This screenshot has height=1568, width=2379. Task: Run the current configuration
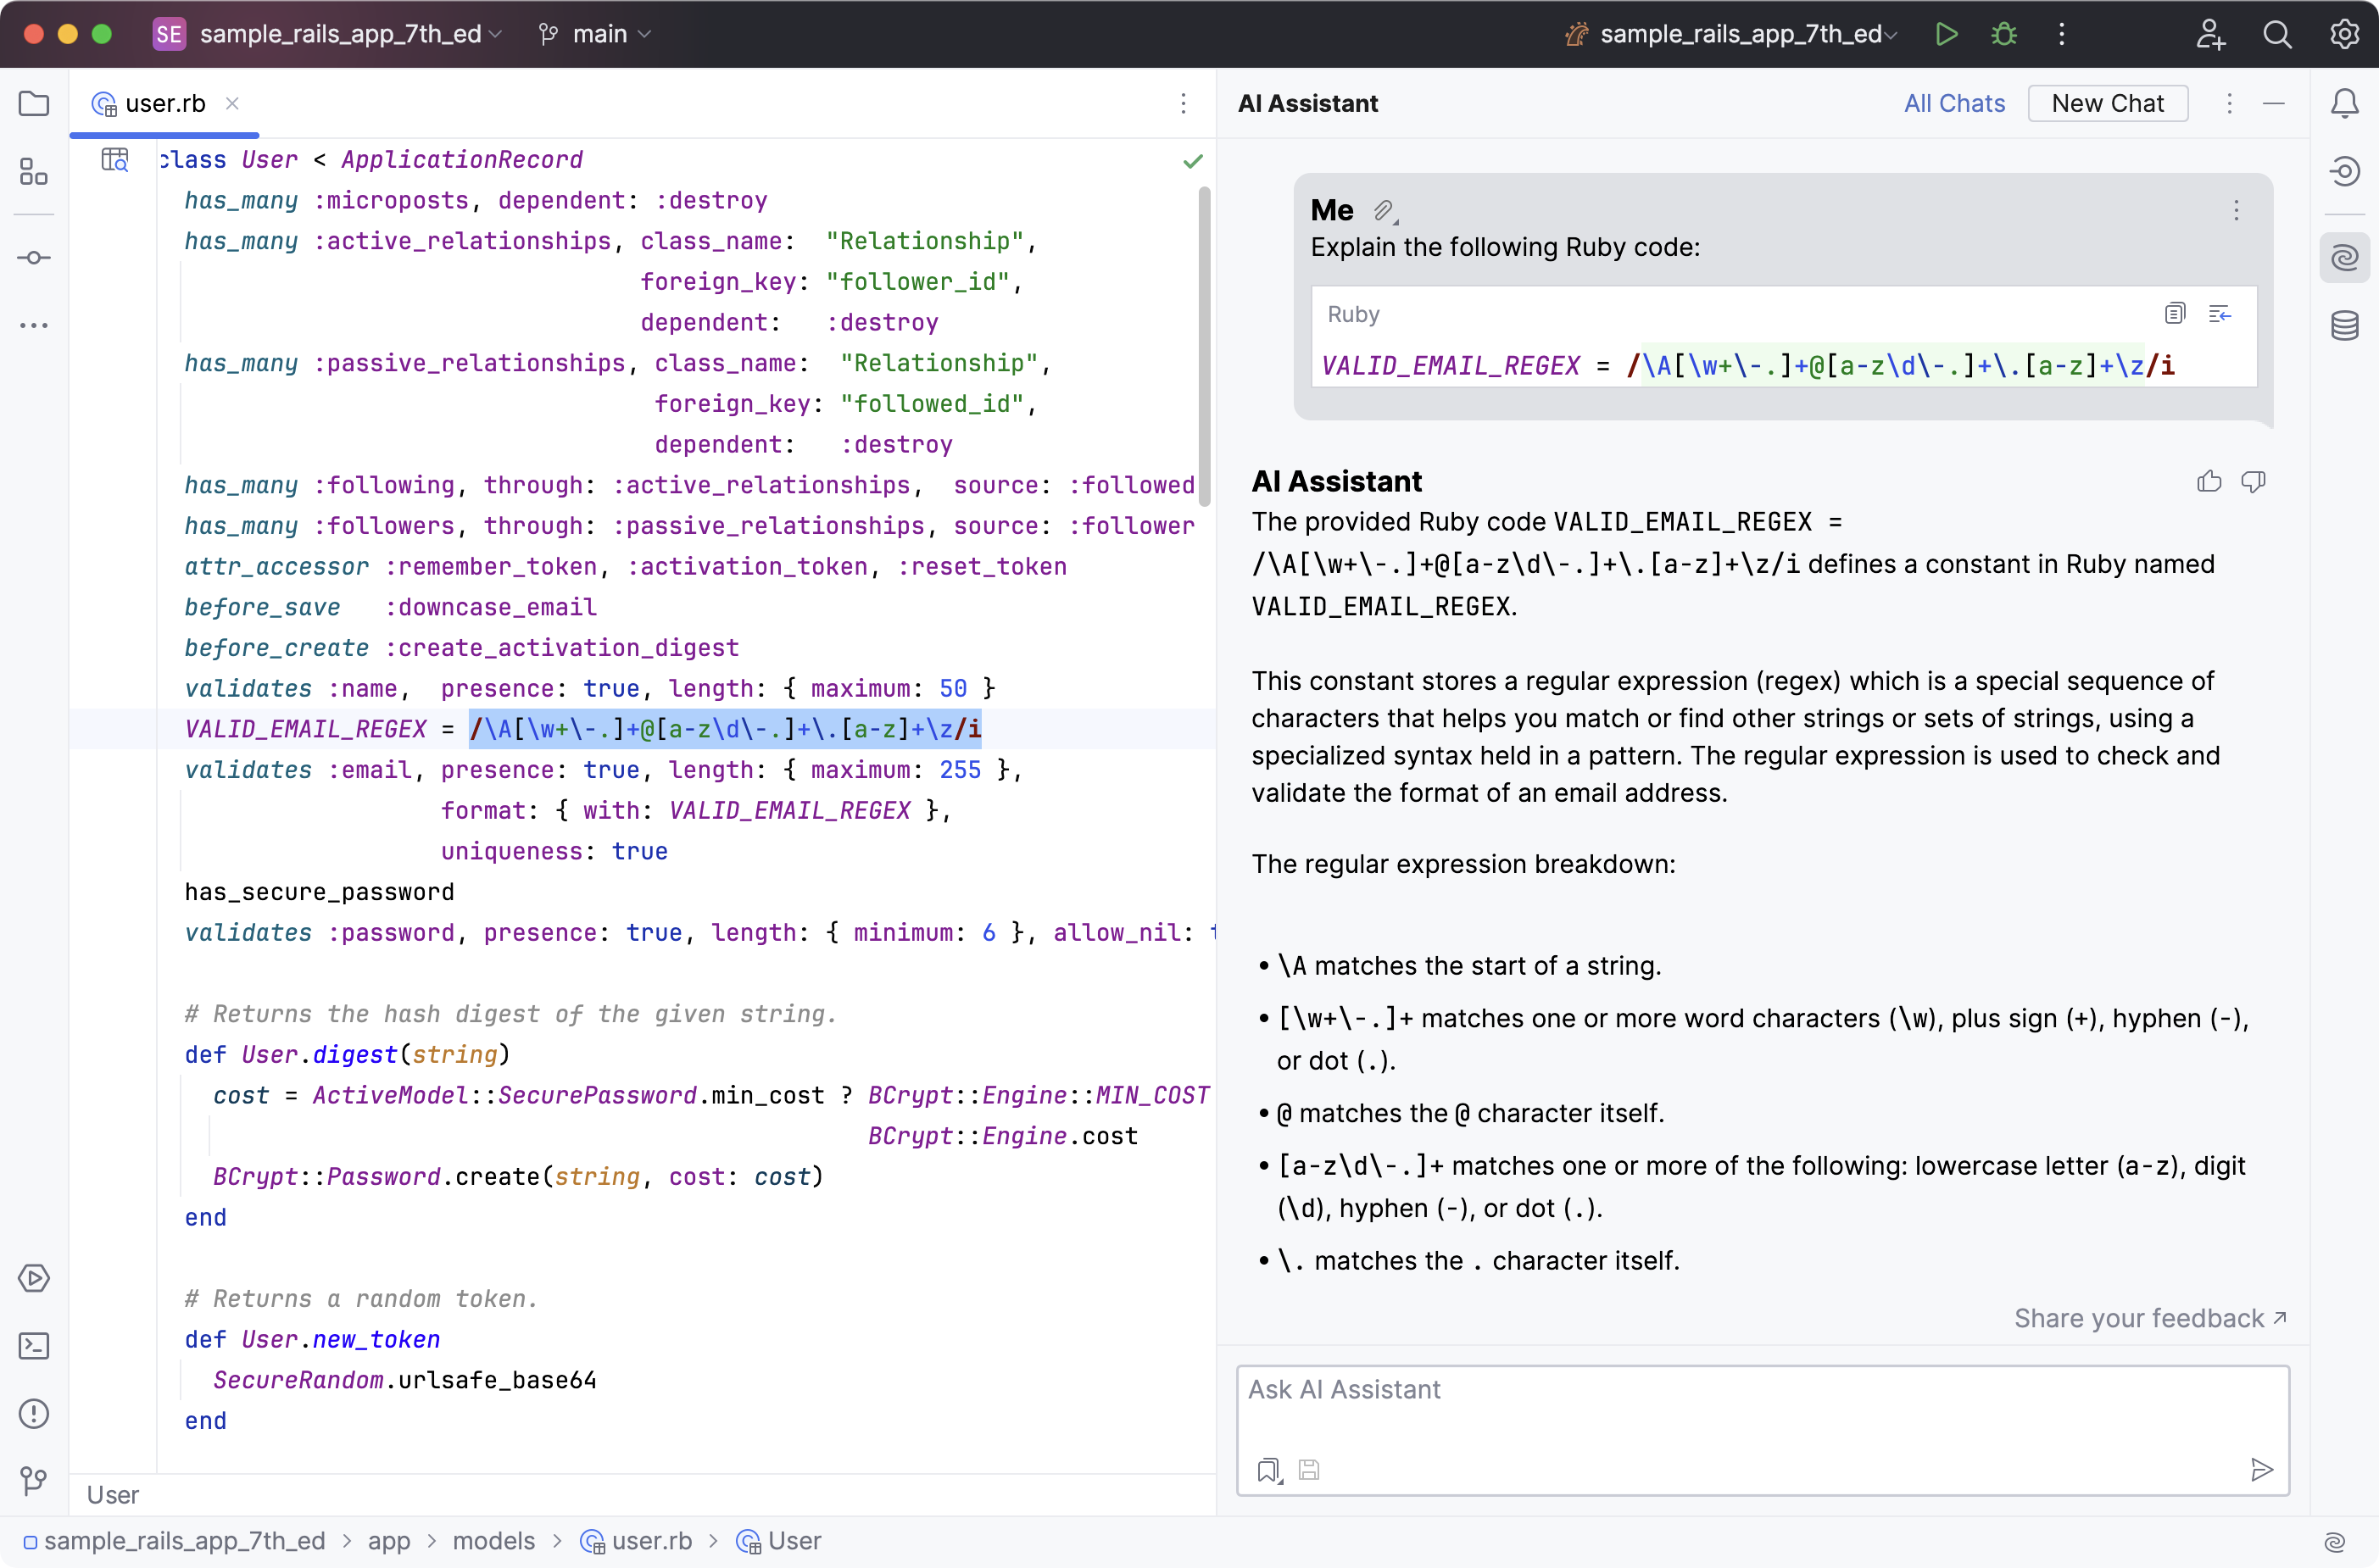(x=1946, y=34)
